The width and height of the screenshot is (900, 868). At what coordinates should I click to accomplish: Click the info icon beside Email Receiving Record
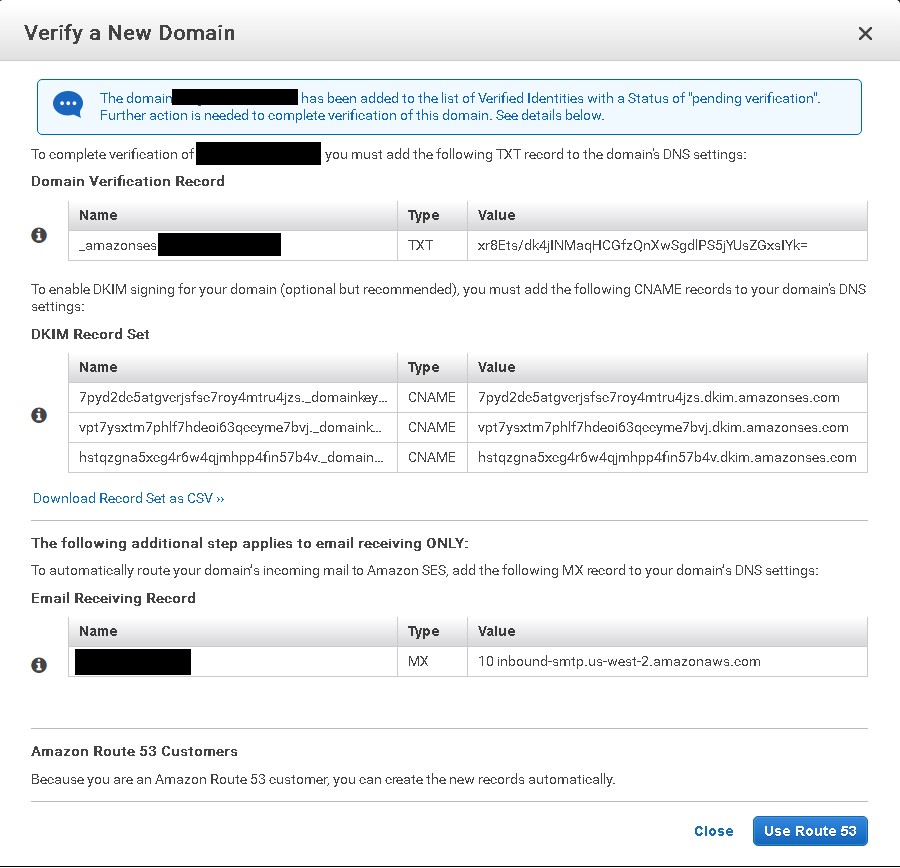coord(39,665)
